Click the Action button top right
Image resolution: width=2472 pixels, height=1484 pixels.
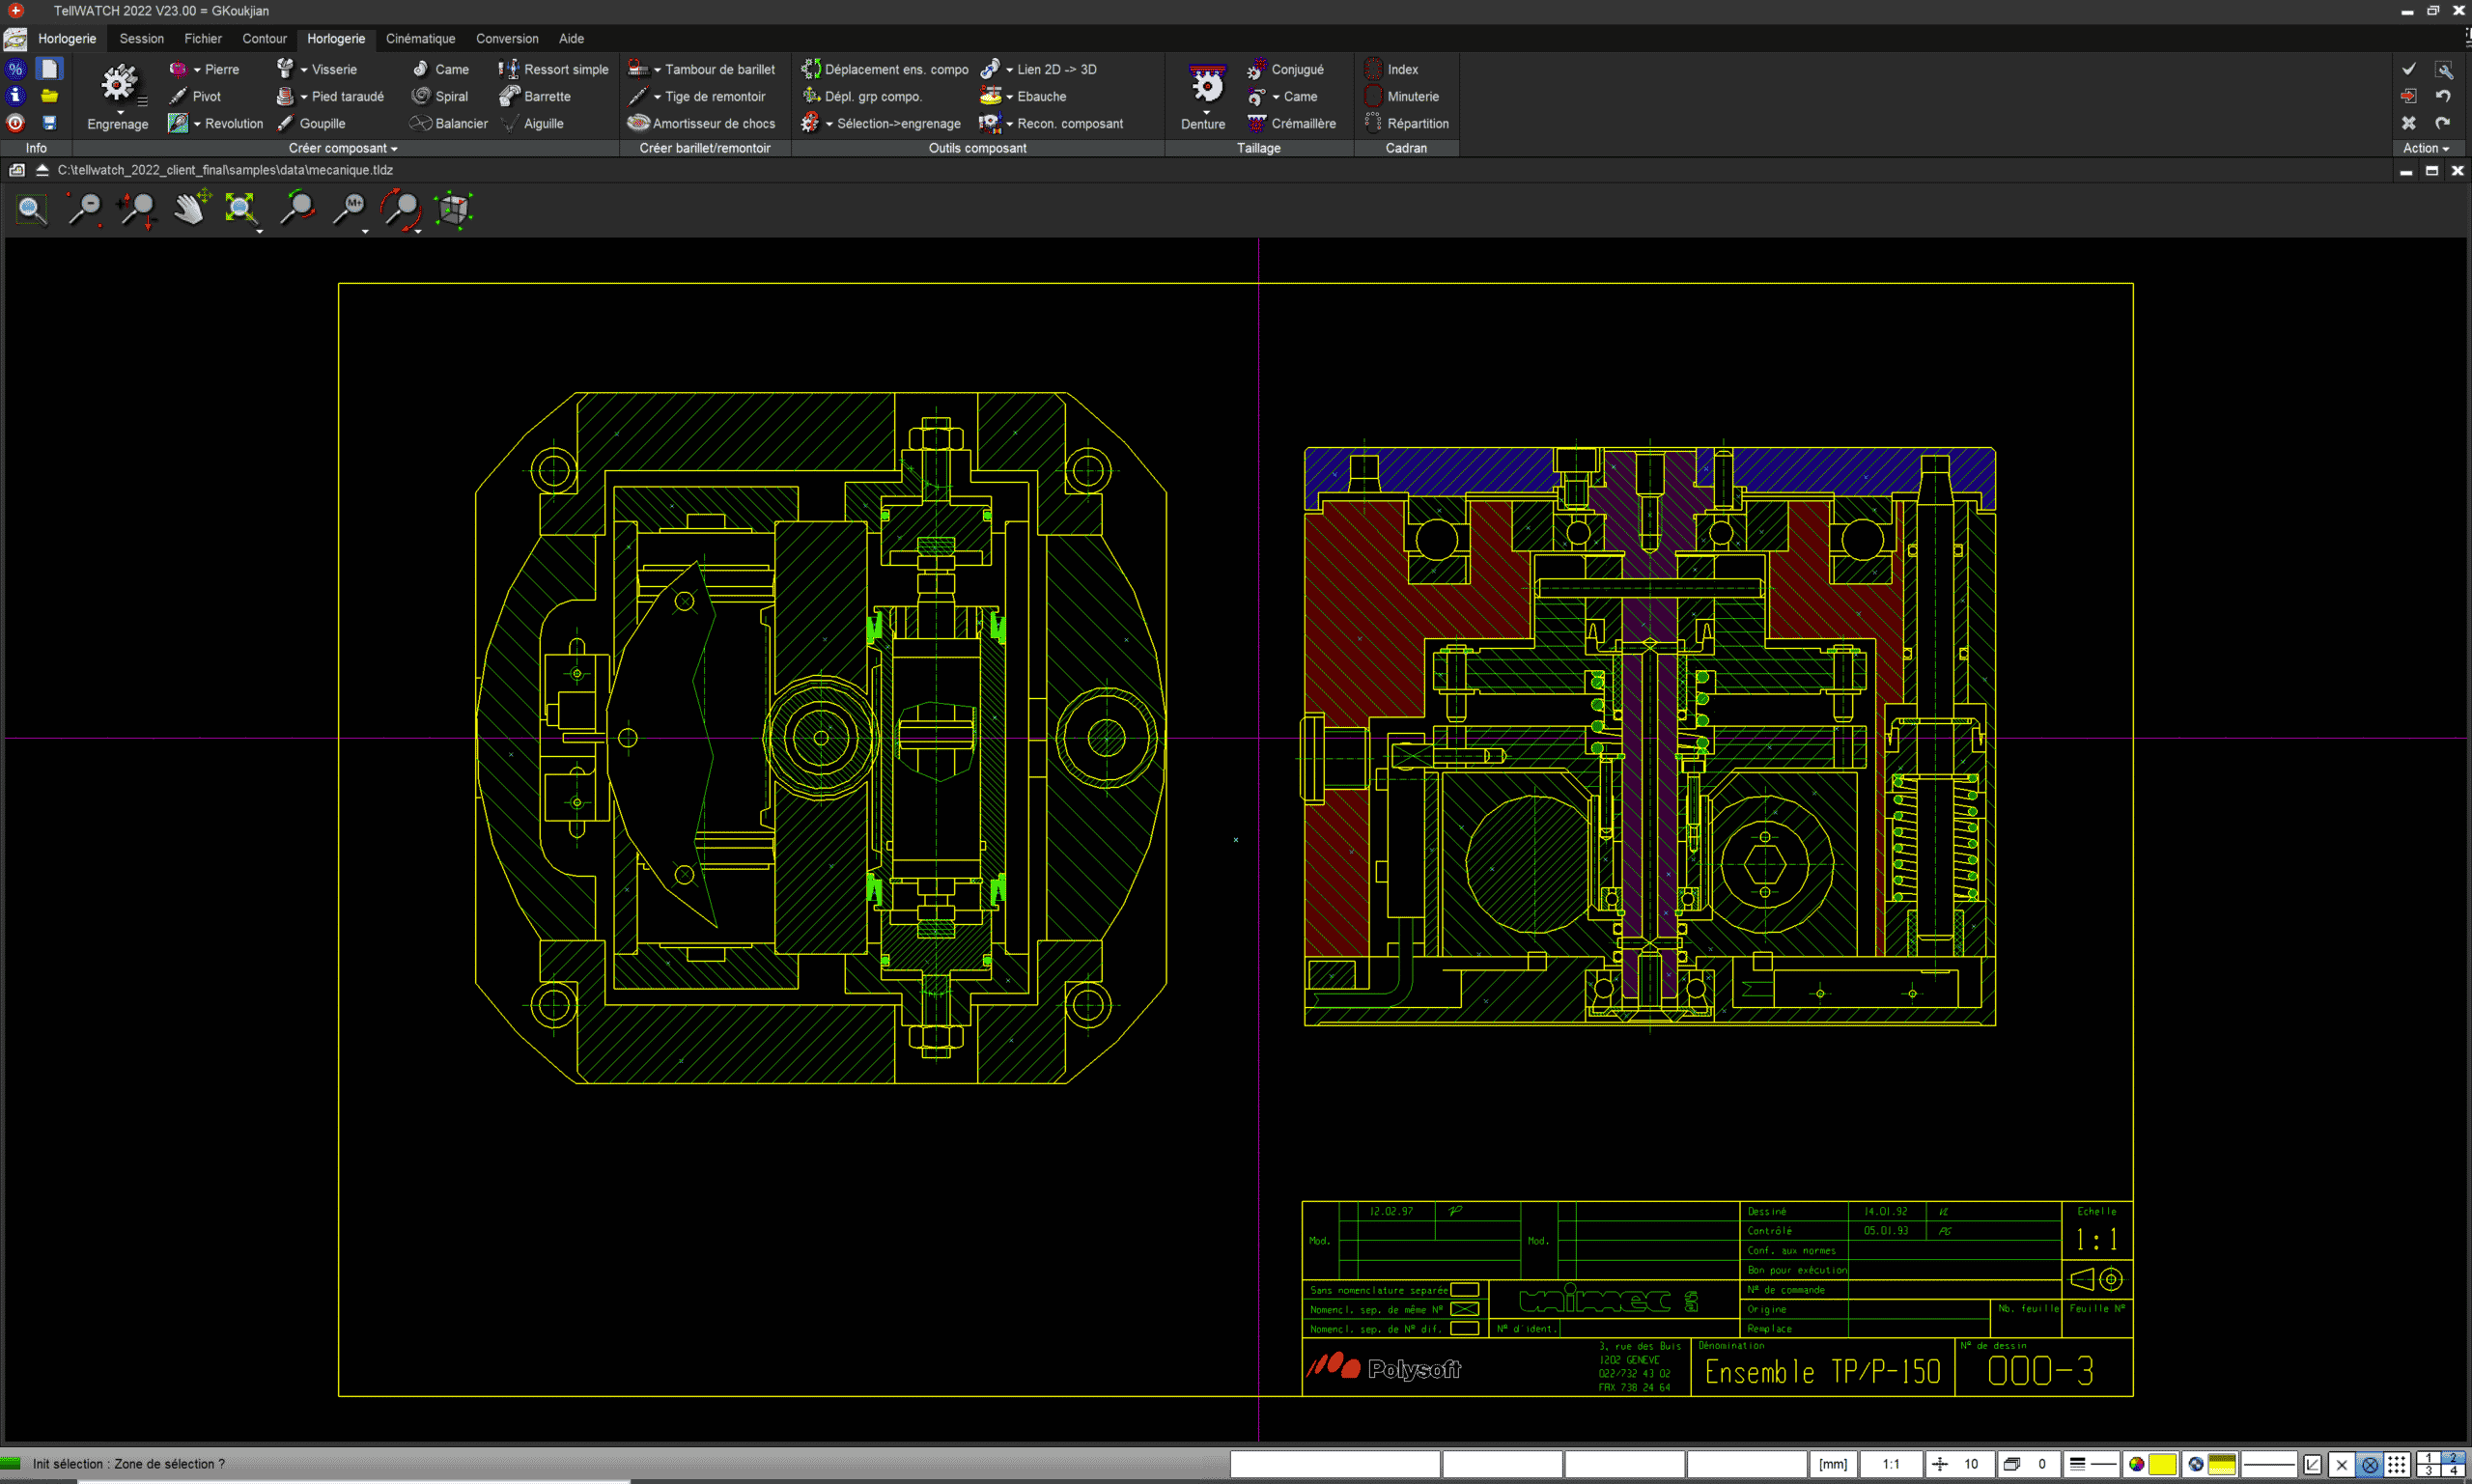tap(2428, 147)
